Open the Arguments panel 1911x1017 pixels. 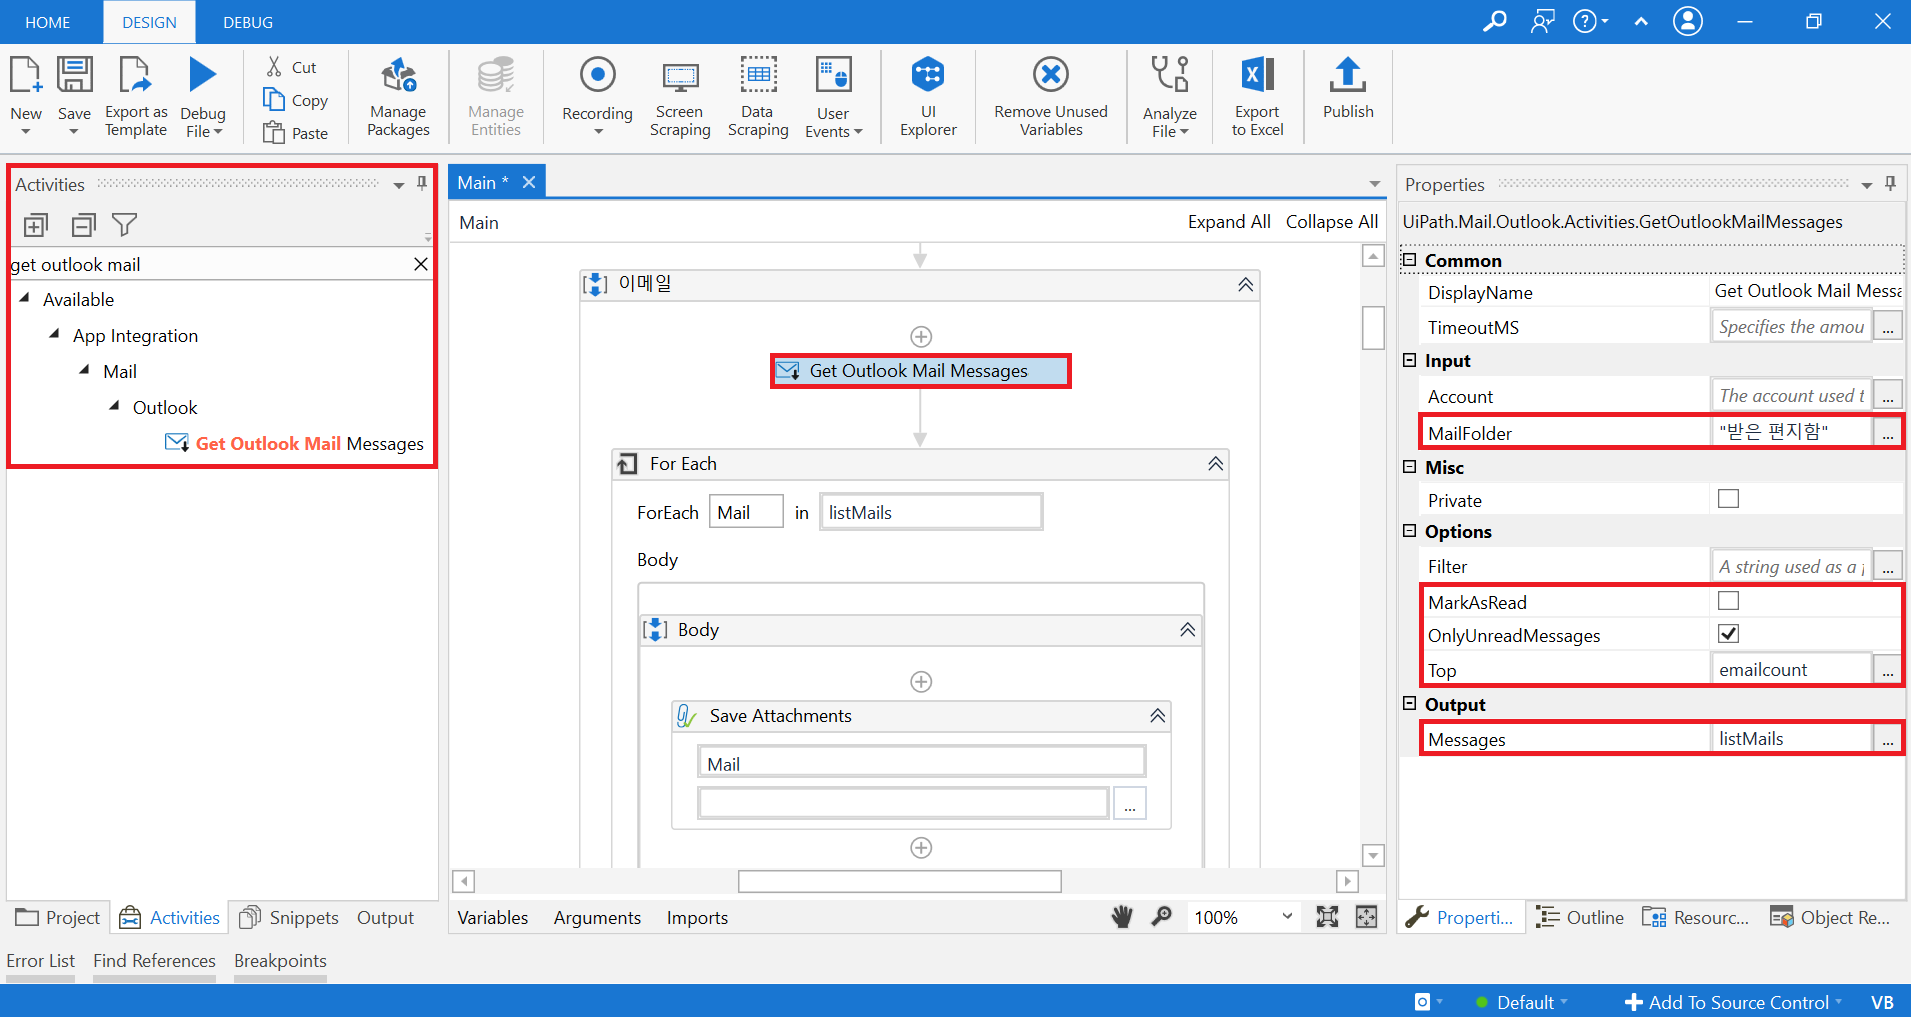point(597,917)
